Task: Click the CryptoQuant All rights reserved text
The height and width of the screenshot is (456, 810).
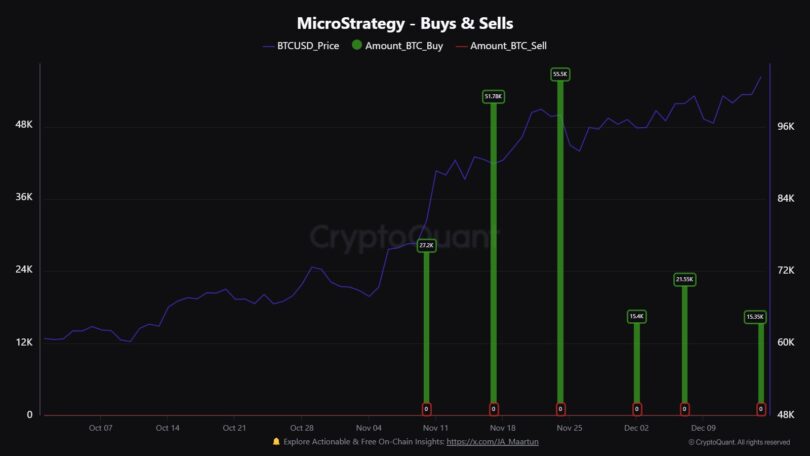Action: click(739, 442)
